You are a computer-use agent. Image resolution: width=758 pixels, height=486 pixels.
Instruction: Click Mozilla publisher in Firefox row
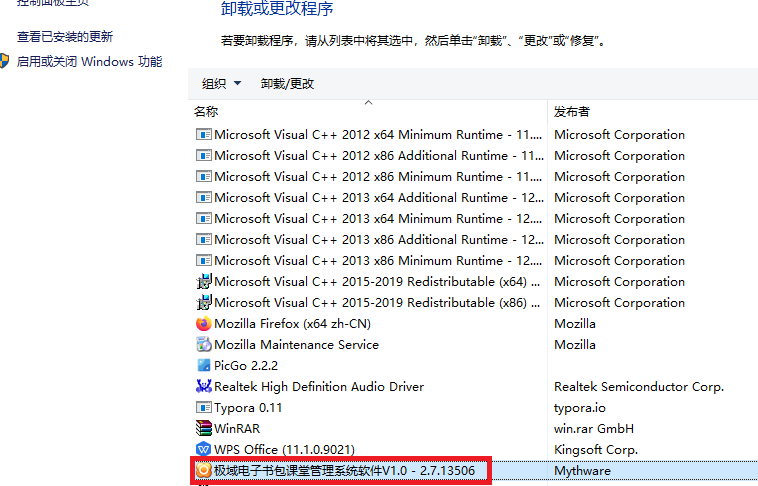[x=575, y=324]
